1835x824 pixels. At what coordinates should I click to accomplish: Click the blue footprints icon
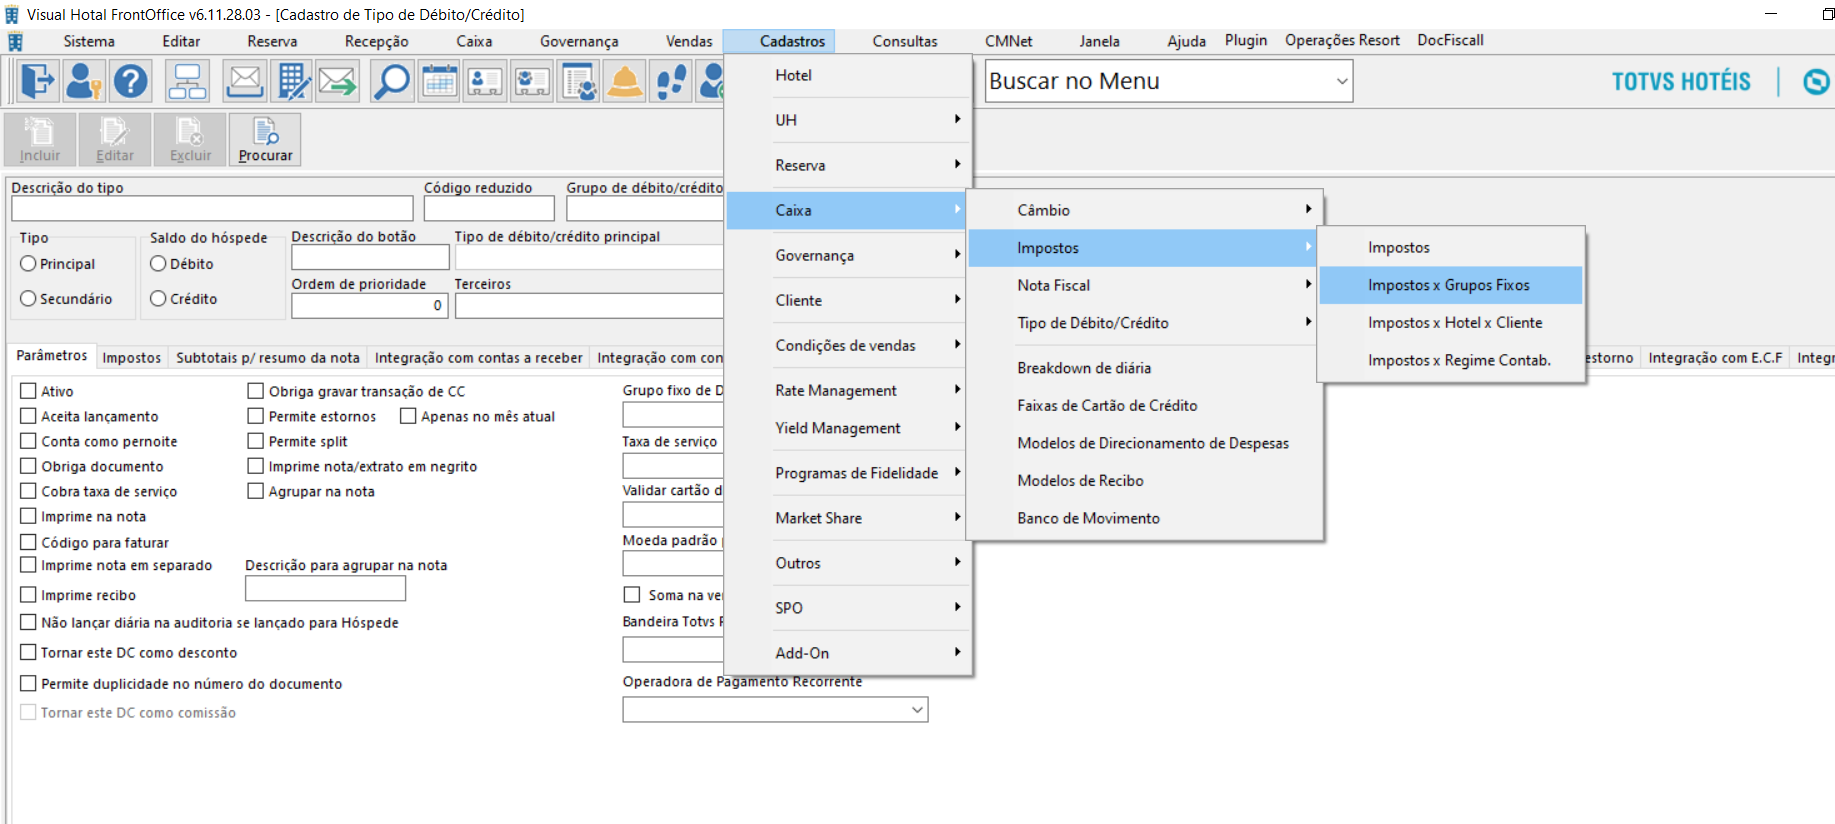point(672,81)
